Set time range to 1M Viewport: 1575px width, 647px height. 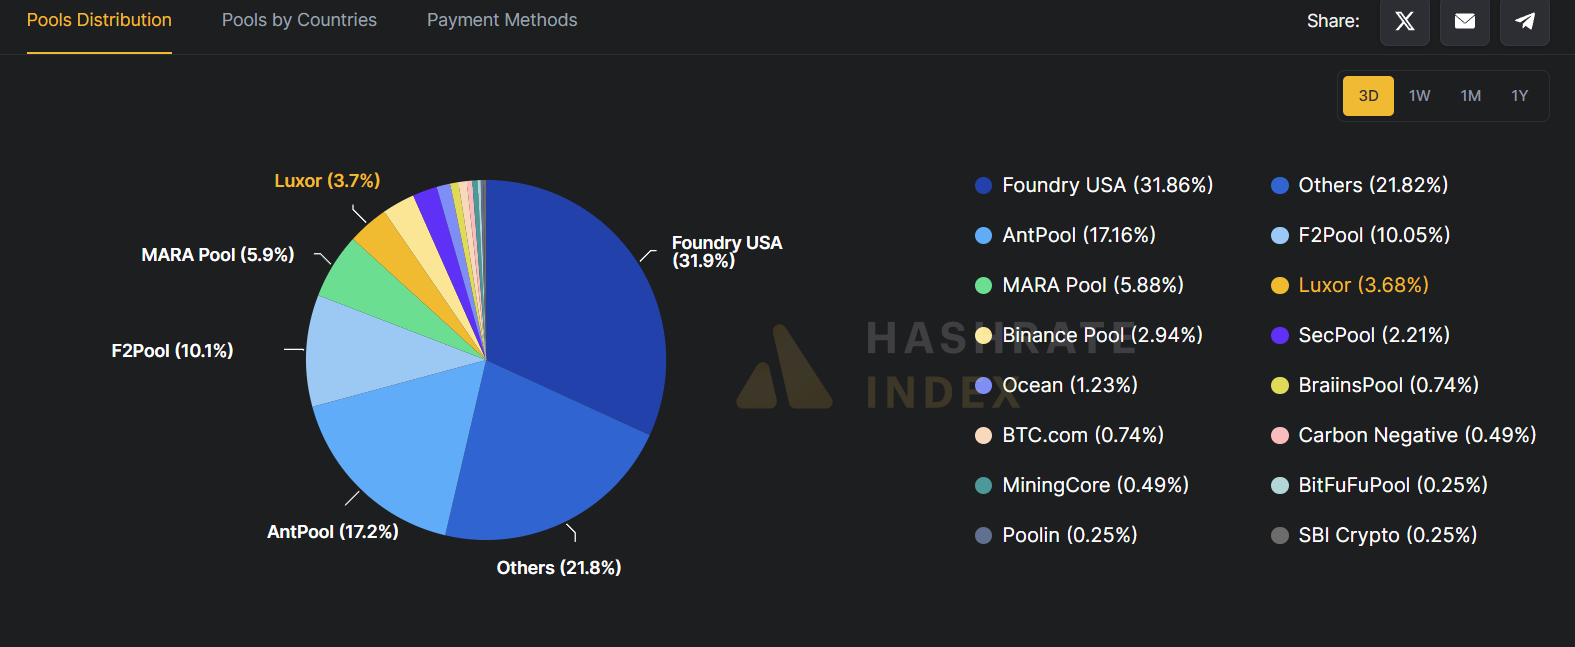(x=1470, y=96)
